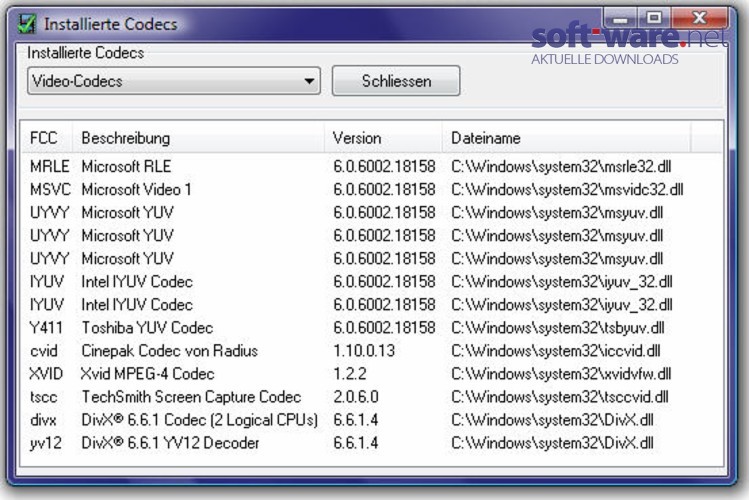Viewport: 749px width, 500px height.
Task: Select the MRLE row FCC cell
Action: tap(50, 166)
